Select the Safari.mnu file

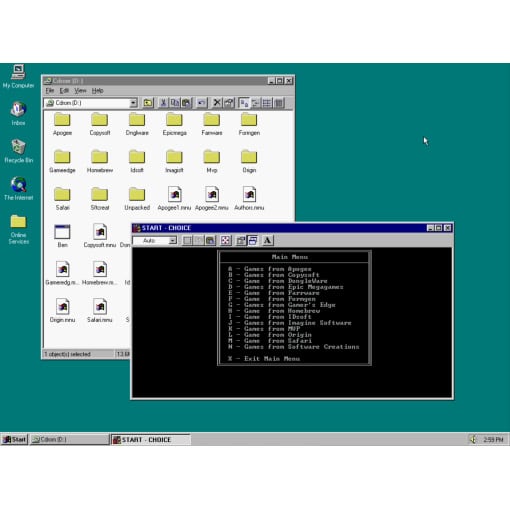pyautogui.click(x=100, y=311)
